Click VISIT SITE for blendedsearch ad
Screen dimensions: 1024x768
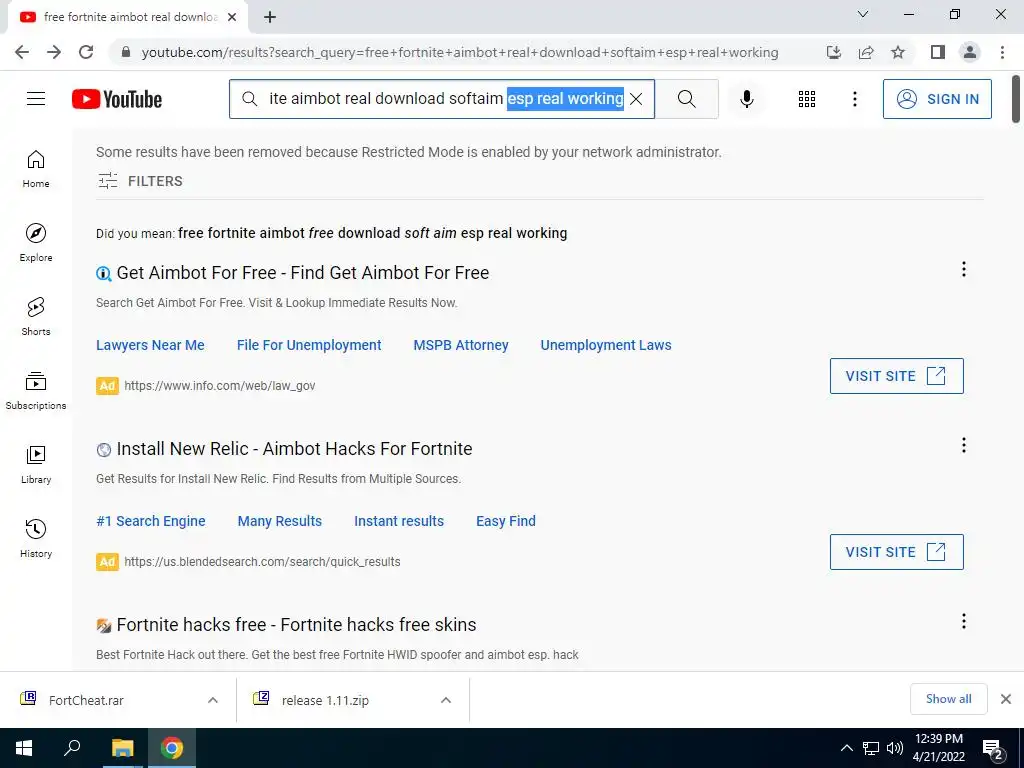click(x=896, y=552)
